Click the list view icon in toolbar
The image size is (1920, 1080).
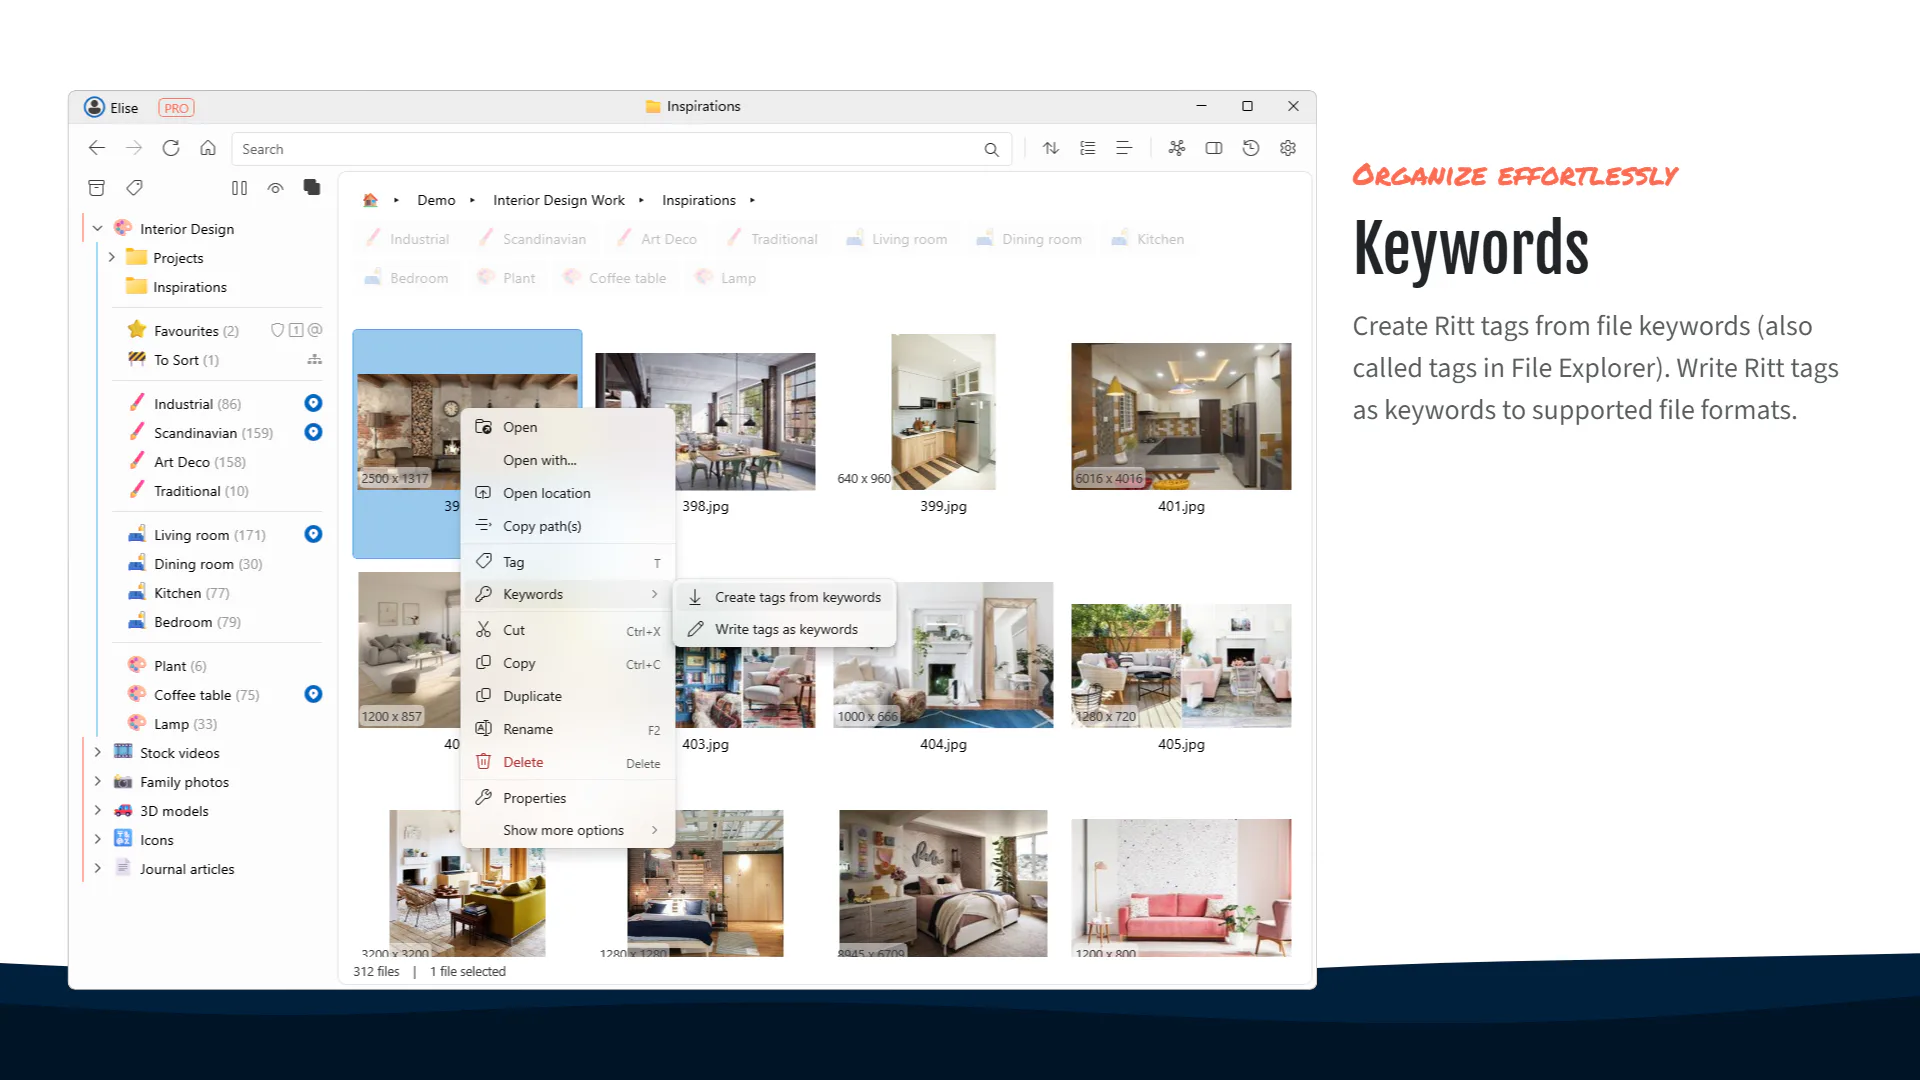(x=1088, y=148)
